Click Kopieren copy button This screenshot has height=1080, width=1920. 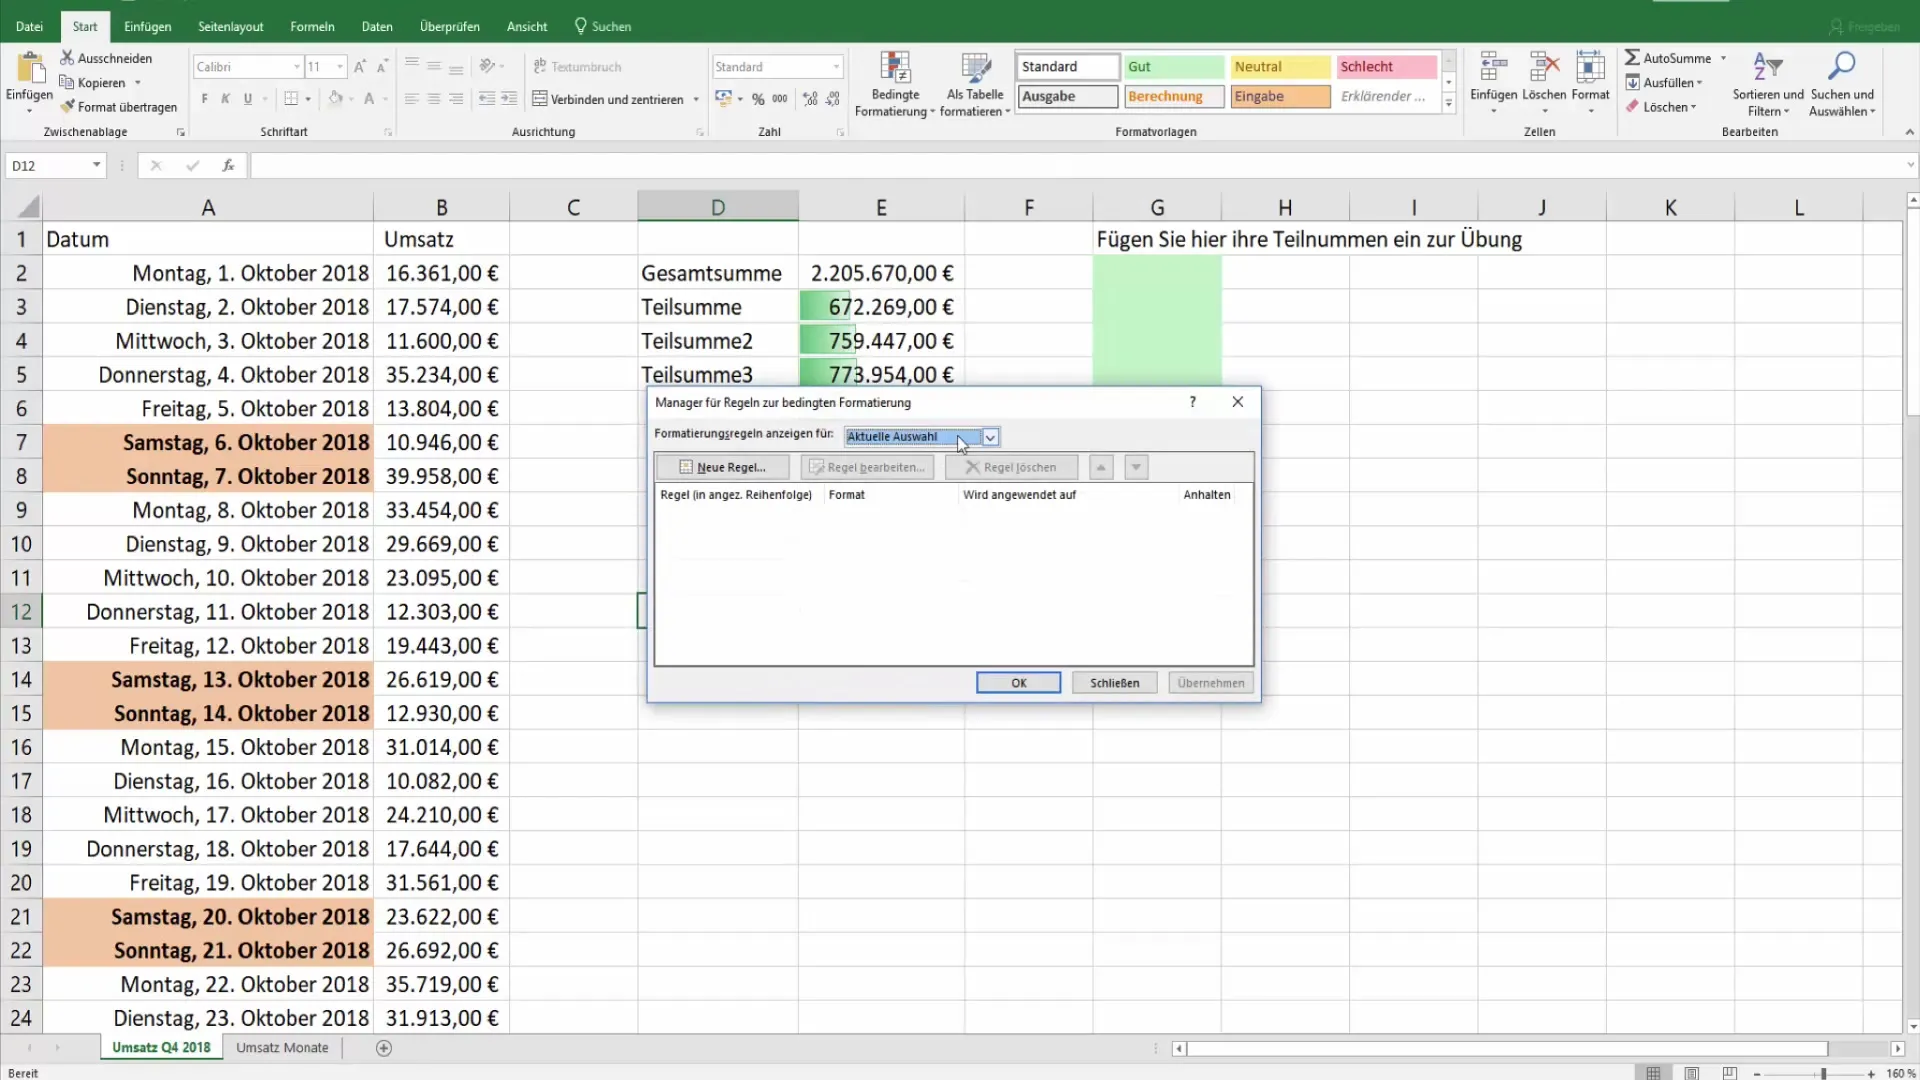(x=93, y=83)
